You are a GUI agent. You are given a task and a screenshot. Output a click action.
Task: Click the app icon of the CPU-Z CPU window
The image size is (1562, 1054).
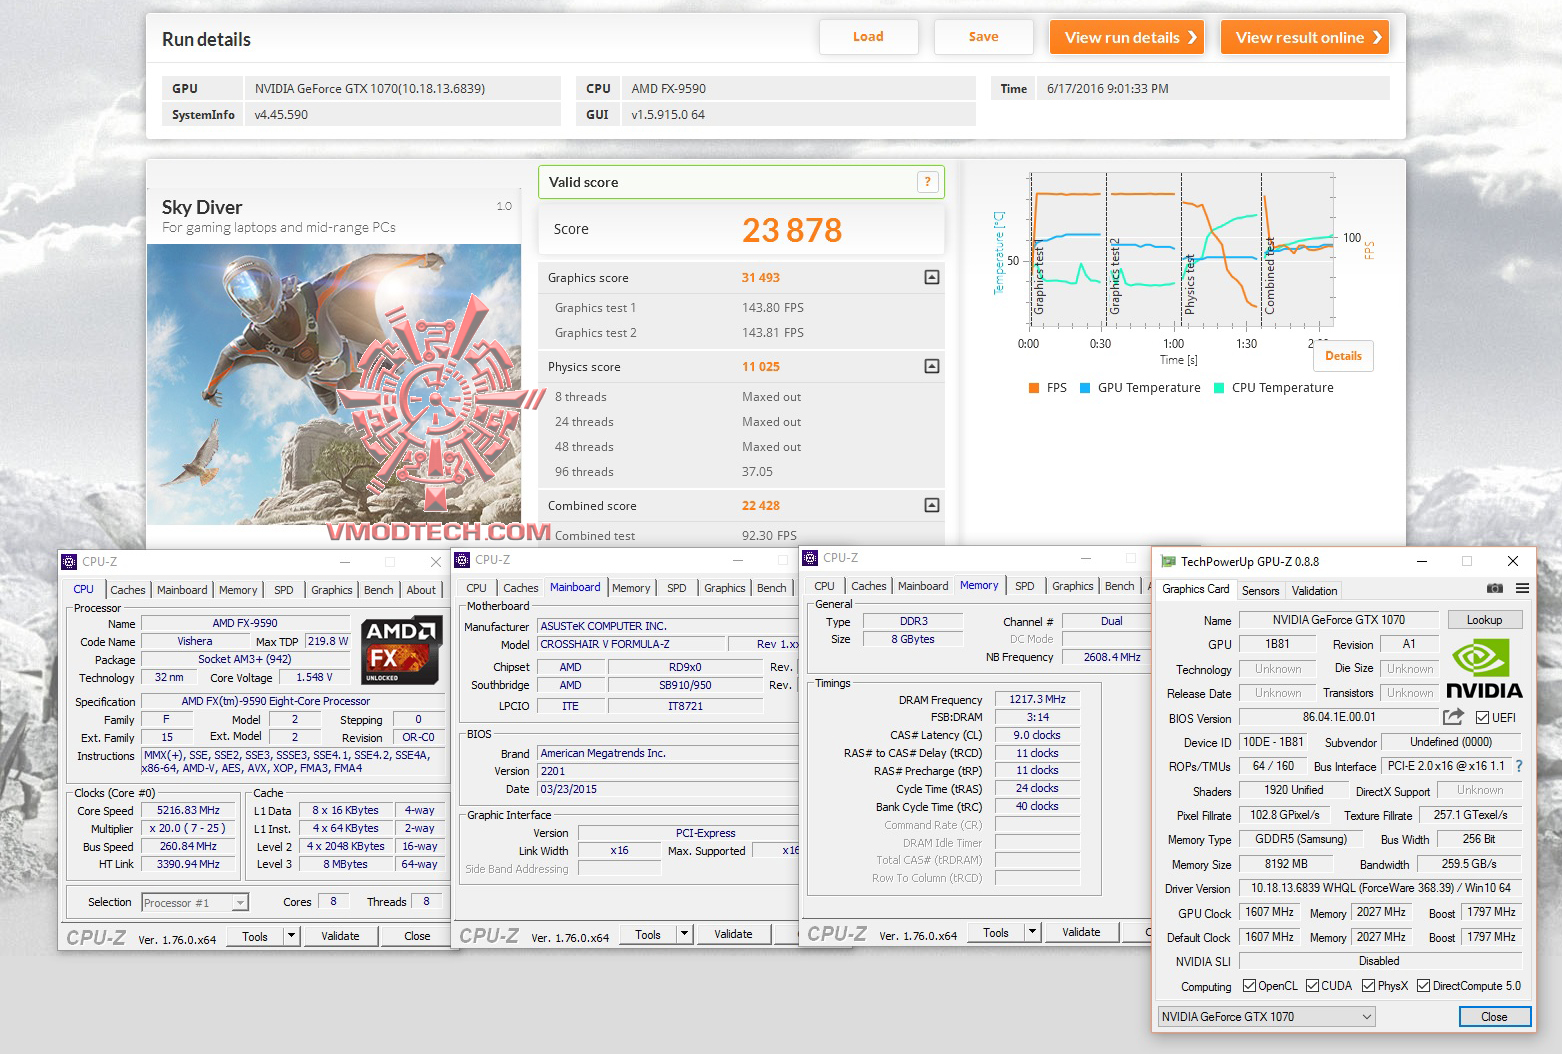point(69,562)
